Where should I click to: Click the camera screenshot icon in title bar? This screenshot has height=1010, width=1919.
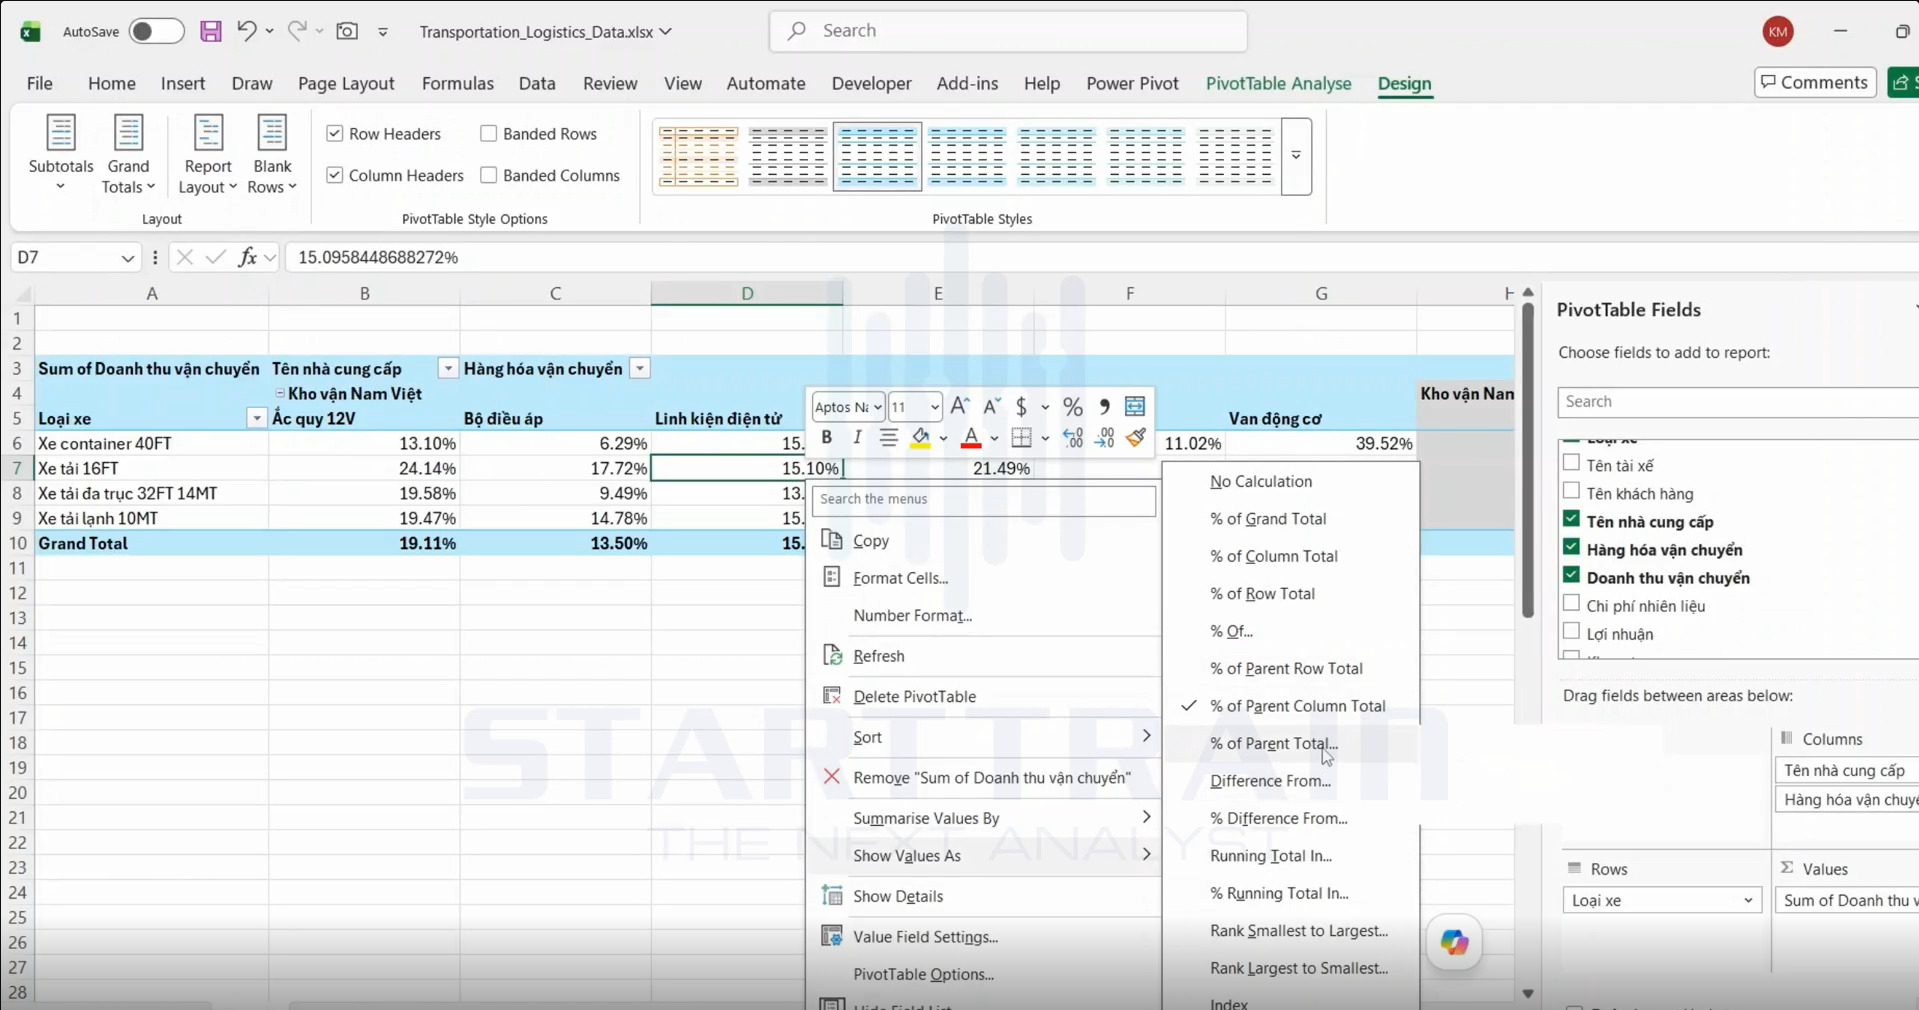click(347, 31)
